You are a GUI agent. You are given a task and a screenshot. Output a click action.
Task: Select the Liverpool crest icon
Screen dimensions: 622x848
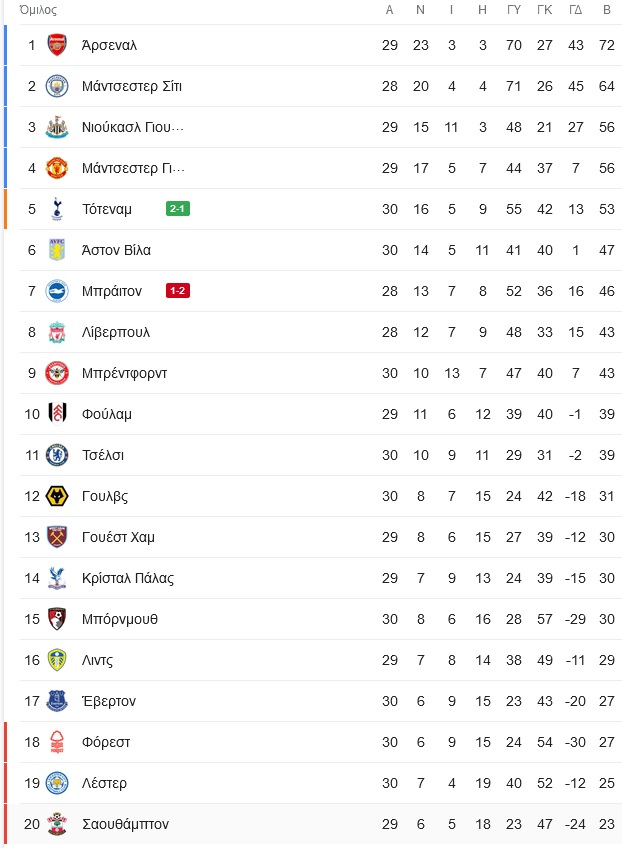pos(57,332)
